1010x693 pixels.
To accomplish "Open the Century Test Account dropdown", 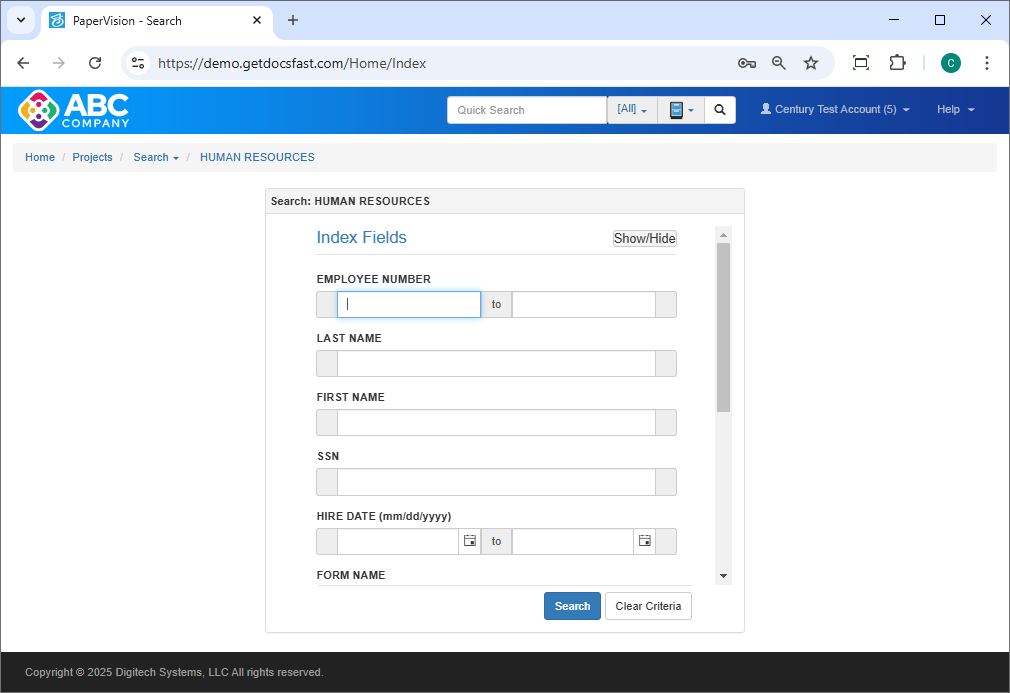I will (x=835, y=110).
